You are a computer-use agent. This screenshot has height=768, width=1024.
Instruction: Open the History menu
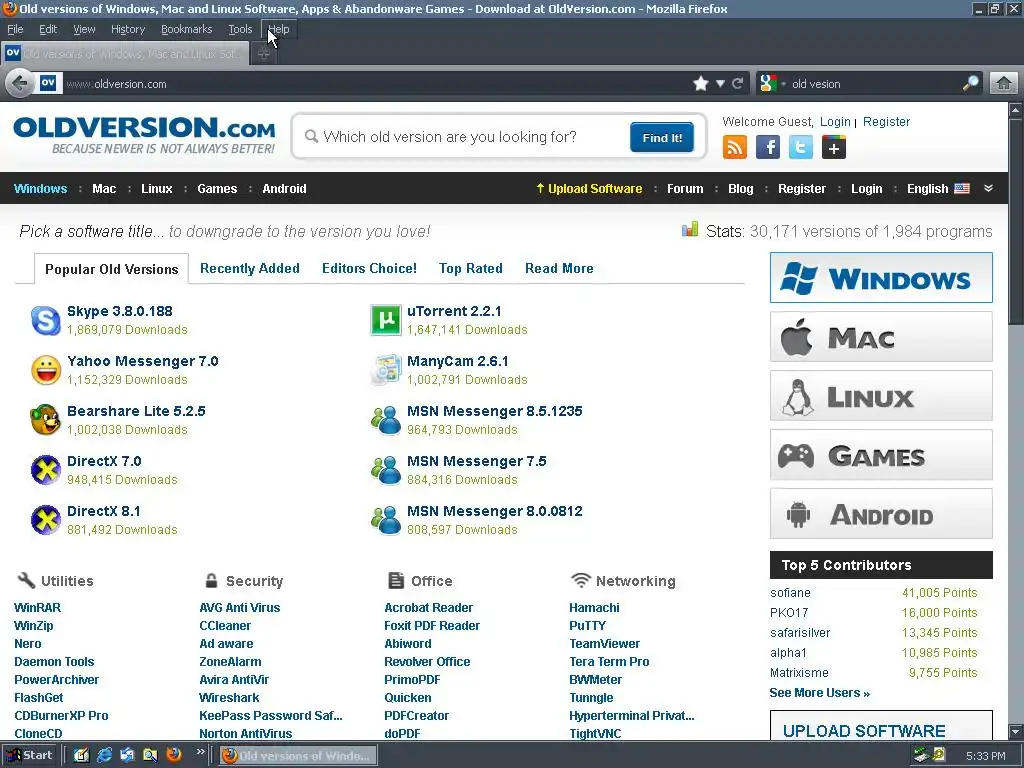[128, 29]
